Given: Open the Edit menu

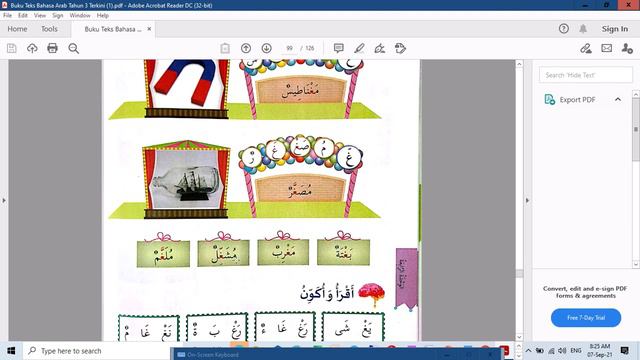Looking at the screenshot, I should click(x=23, y=15).
